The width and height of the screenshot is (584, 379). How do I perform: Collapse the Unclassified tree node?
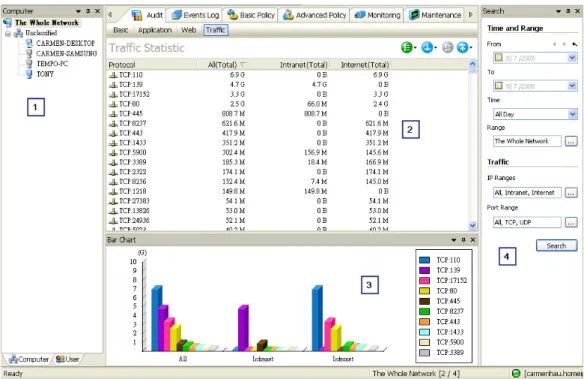tap(8, 34)
